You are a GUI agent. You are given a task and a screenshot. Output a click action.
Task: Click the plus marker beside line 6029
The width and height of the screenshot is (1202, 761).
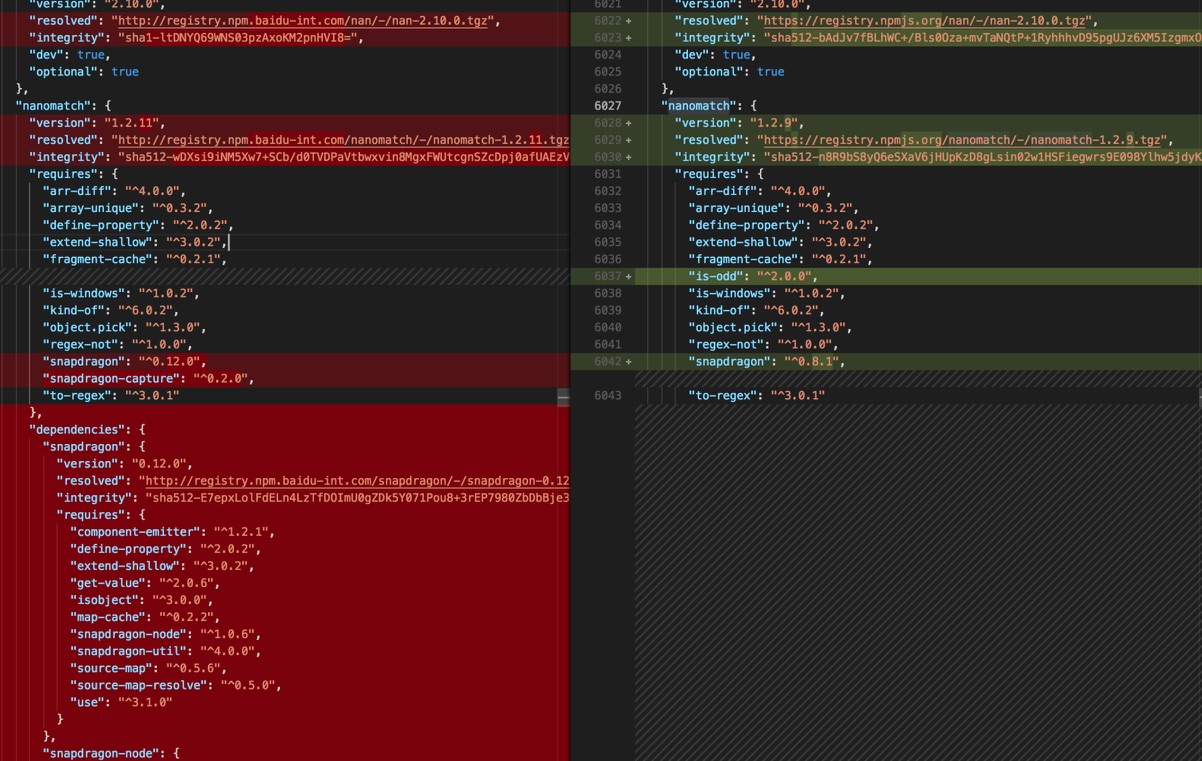(x=628, y=140)
